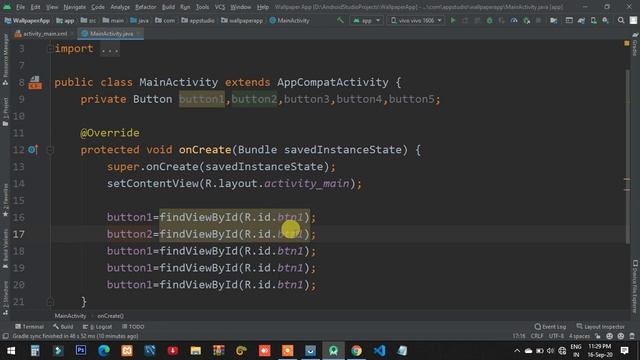Open the File menu
640x360 pixels.
pos(20,7)
